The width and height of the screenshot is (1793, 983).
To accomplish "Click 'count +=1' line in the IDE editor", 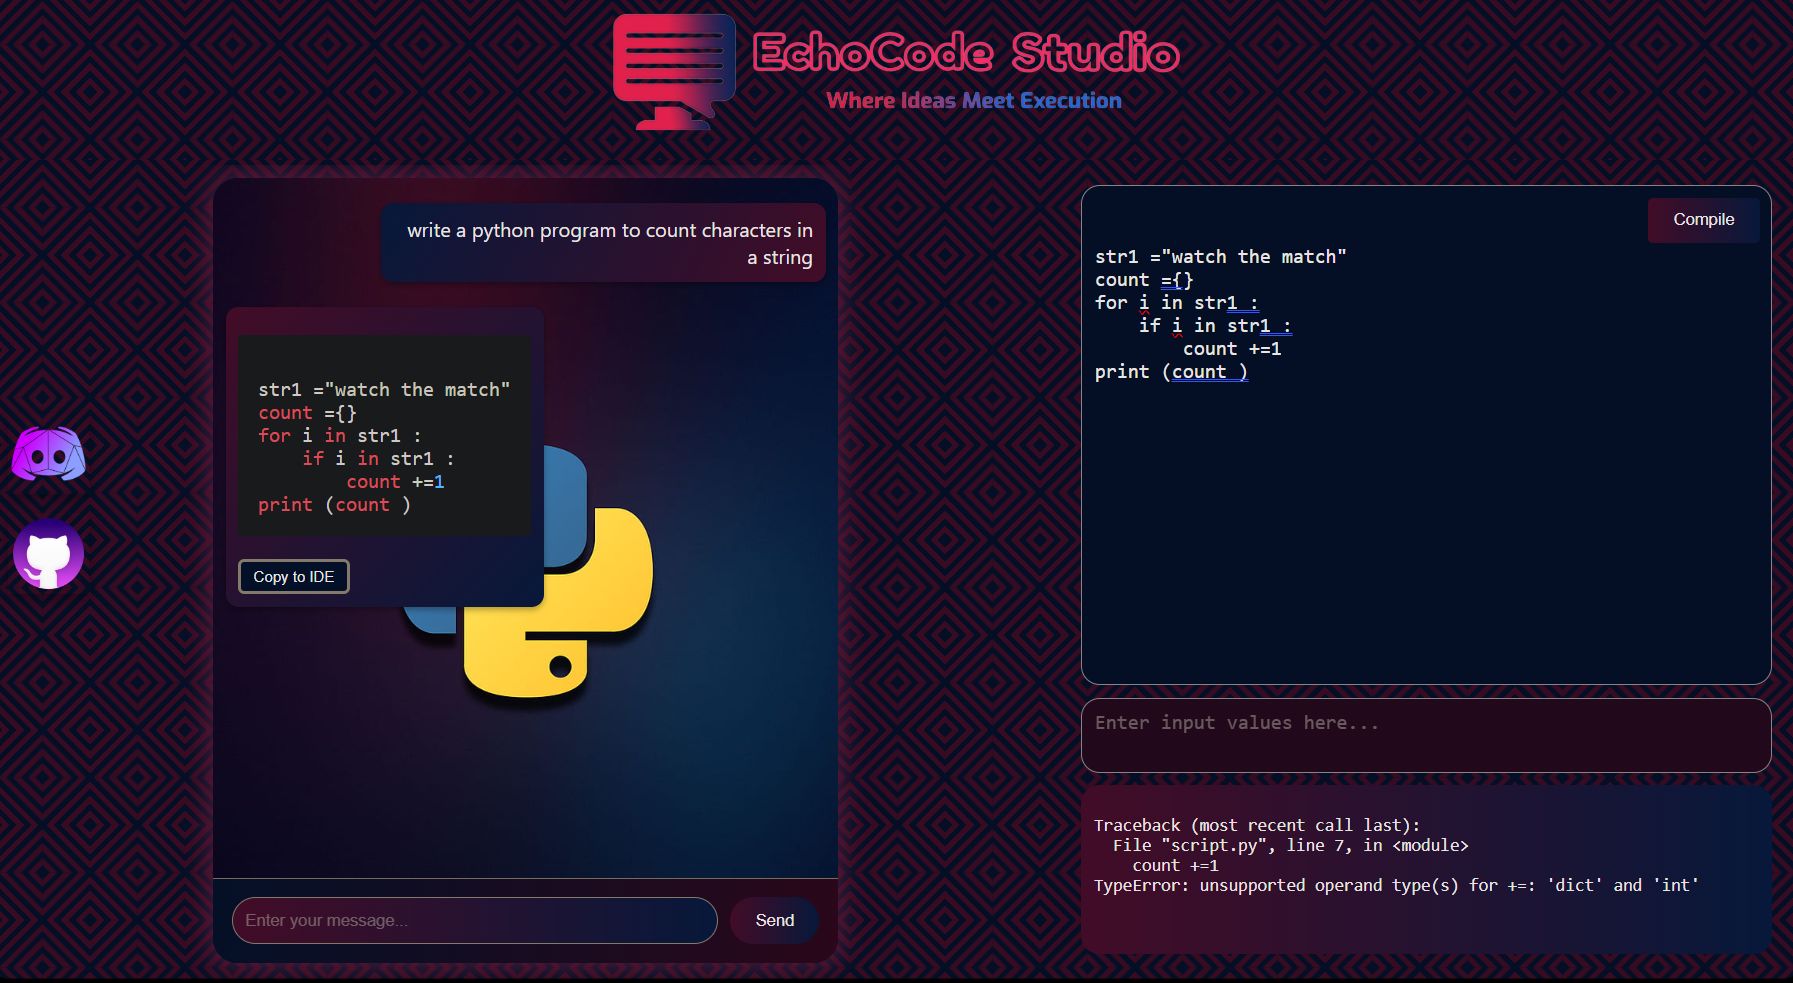I will point(1232,349).
